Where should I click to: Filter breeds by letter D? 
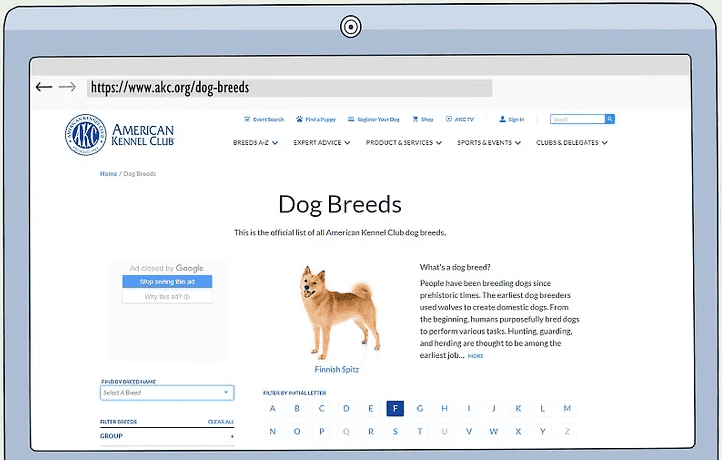point(346,408)
